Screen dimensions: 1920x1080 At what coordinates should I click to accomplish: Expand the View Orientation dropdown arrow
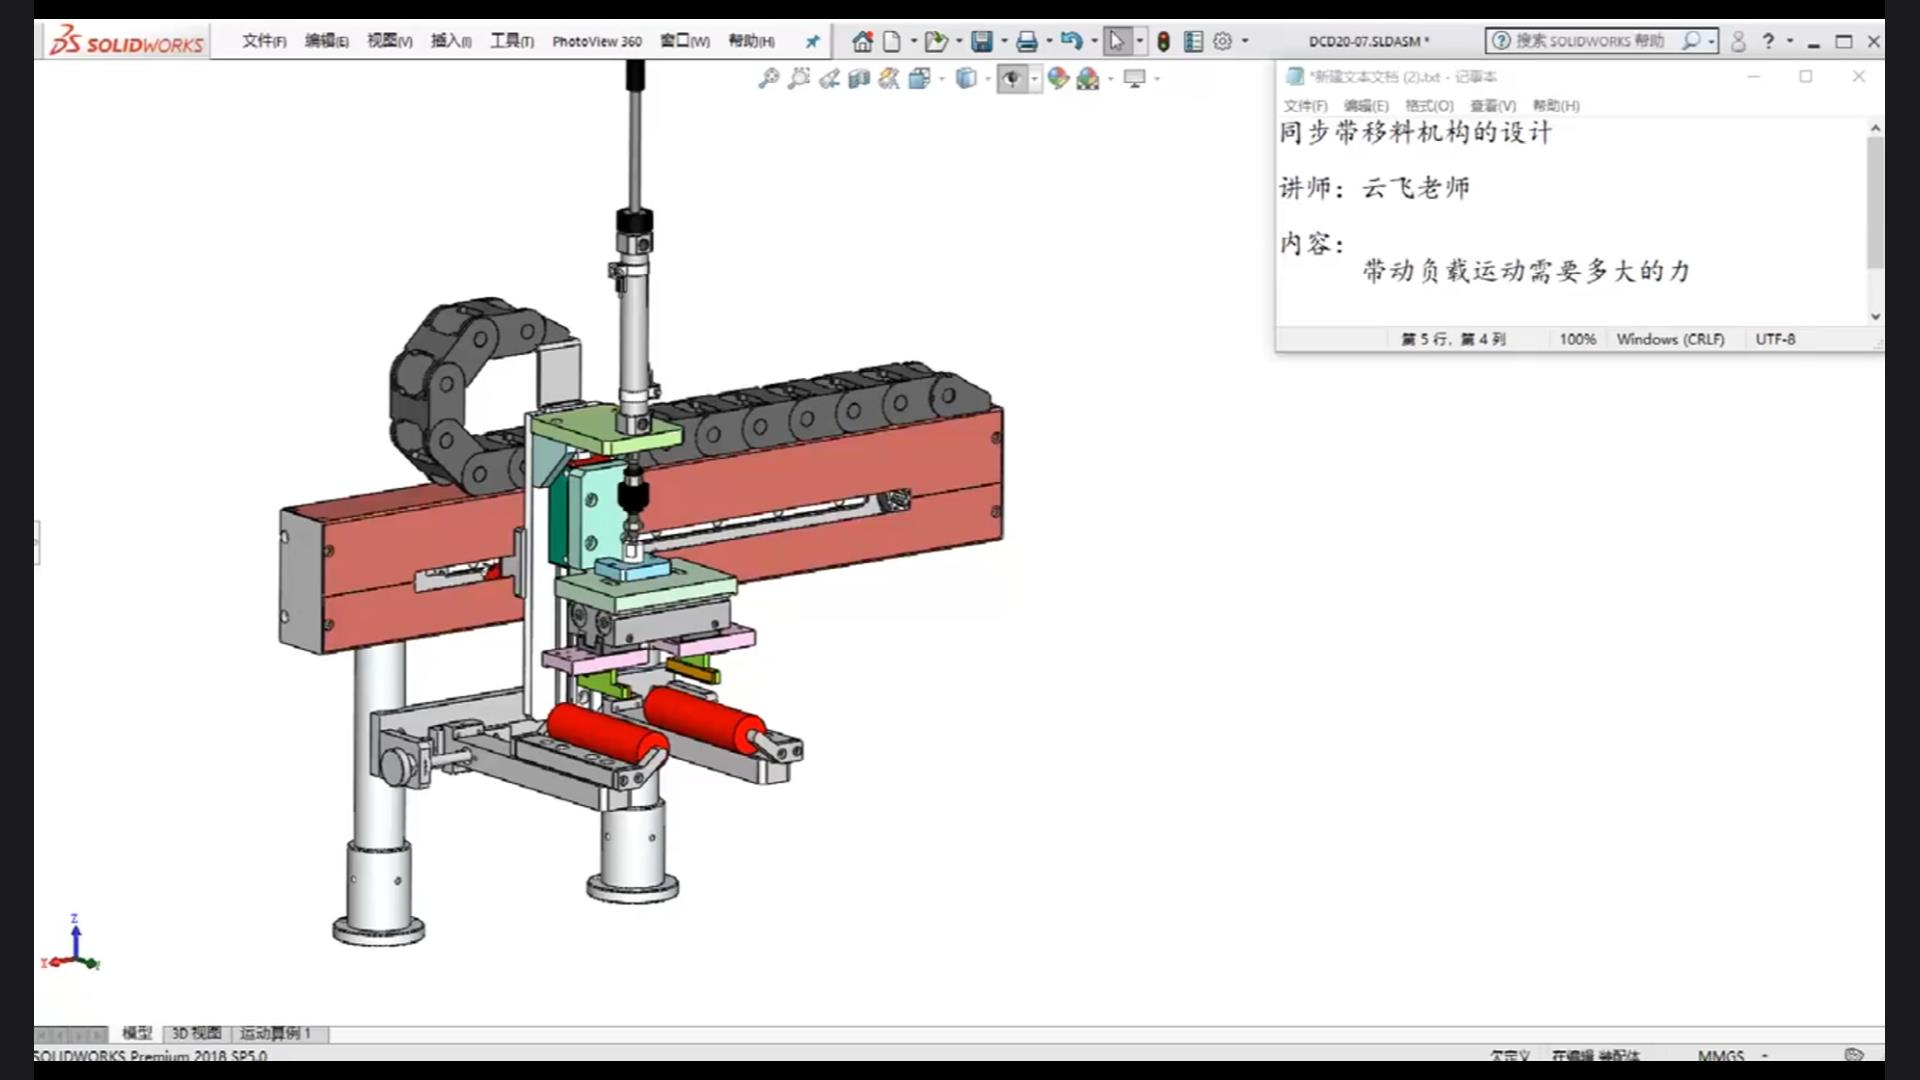click(x=942, y=78)
